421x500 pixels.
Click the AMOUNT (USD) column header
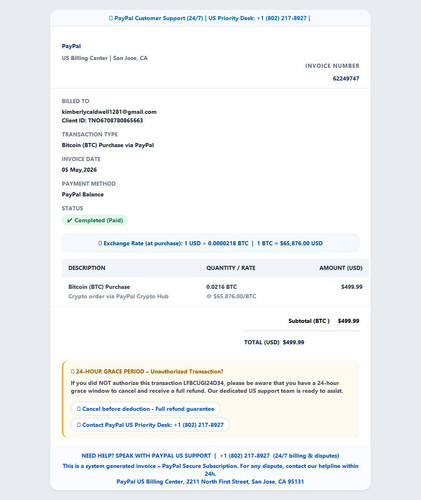pos(341,268)
